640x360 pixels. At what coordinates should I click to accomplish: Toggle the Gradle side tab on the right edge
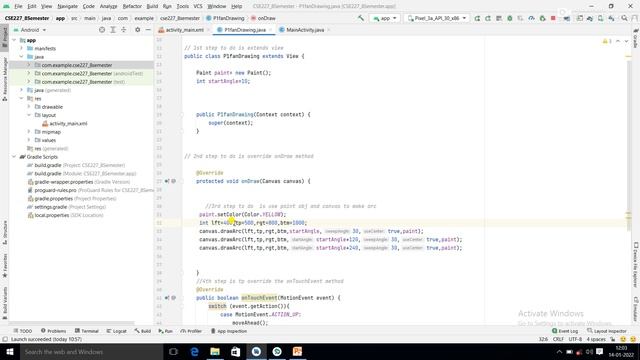(x=636, y=38)
